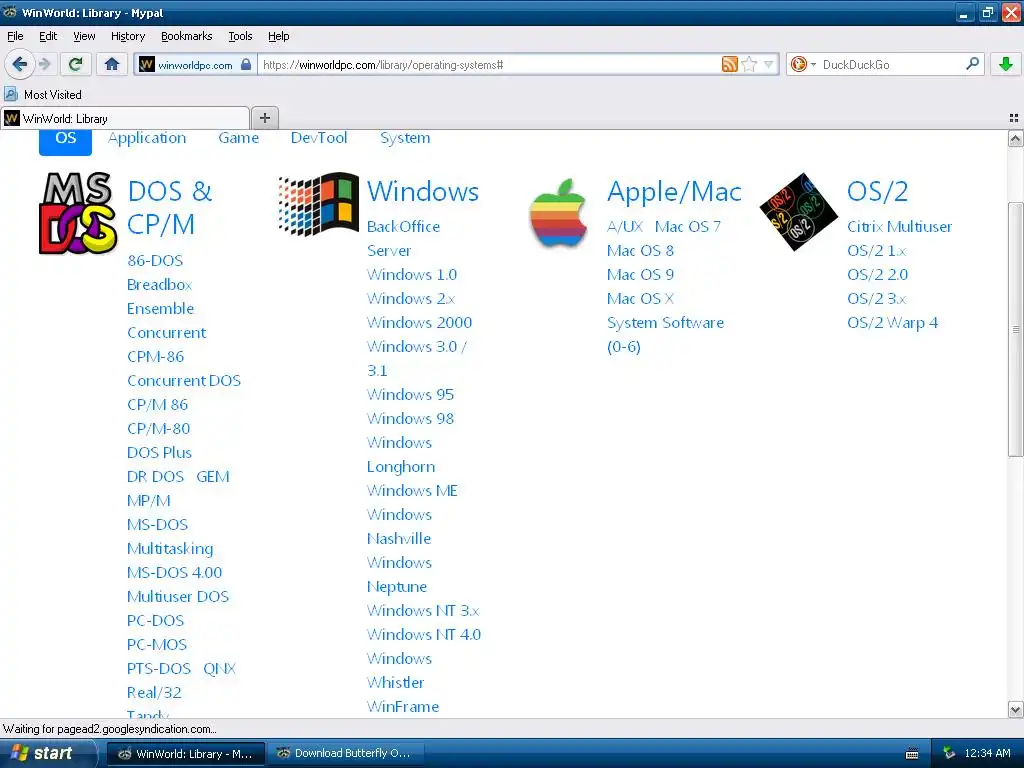Open the Windows heading link
This screenshot has width=1024, height=768.
tap(423, 191)
